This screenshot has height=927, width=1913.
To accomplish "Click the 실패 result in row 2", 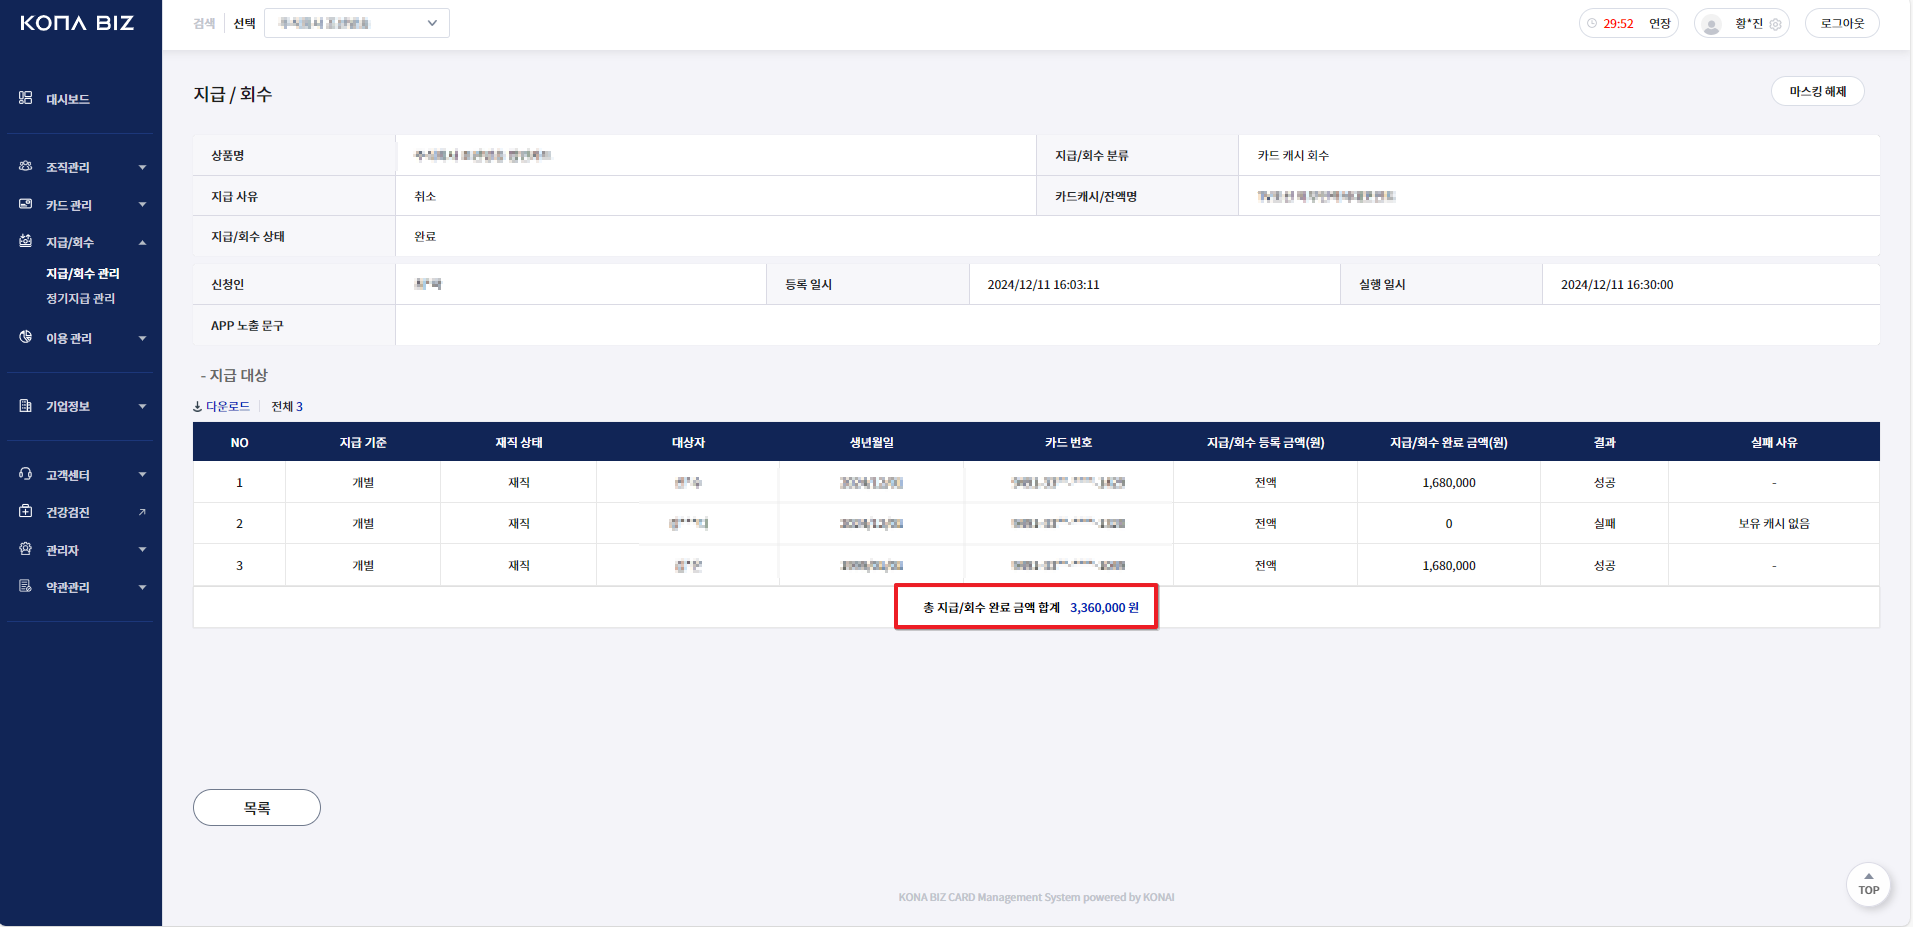I will (1605, 523).
